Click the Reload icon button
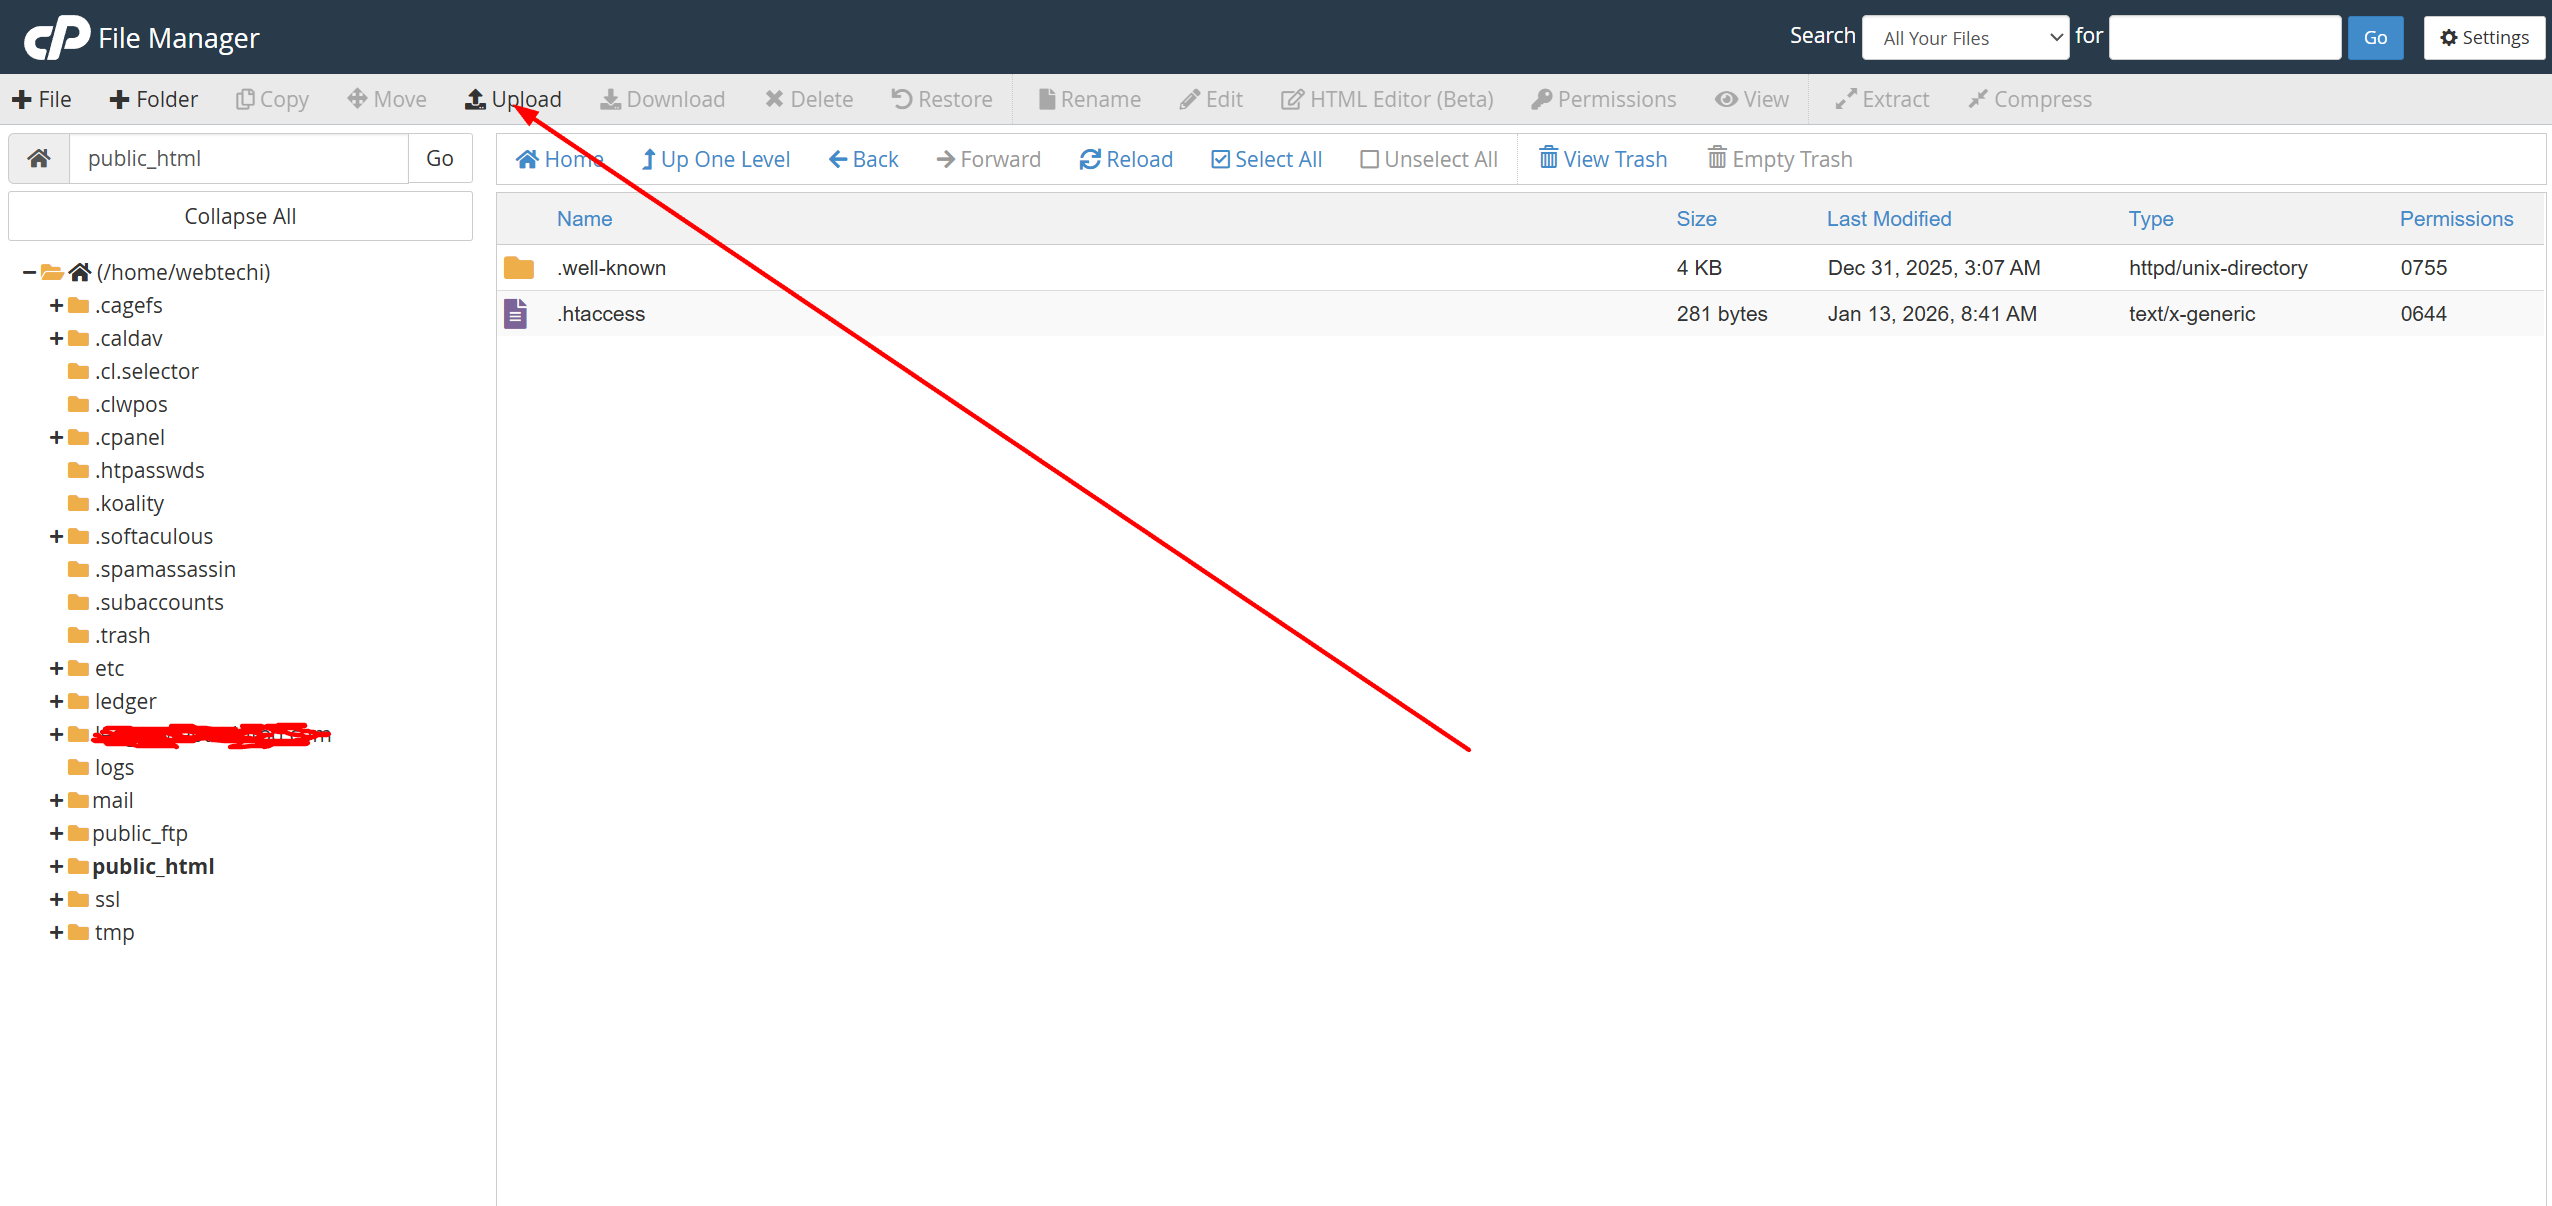The image size is (2552, 1206). [1089, 159]
